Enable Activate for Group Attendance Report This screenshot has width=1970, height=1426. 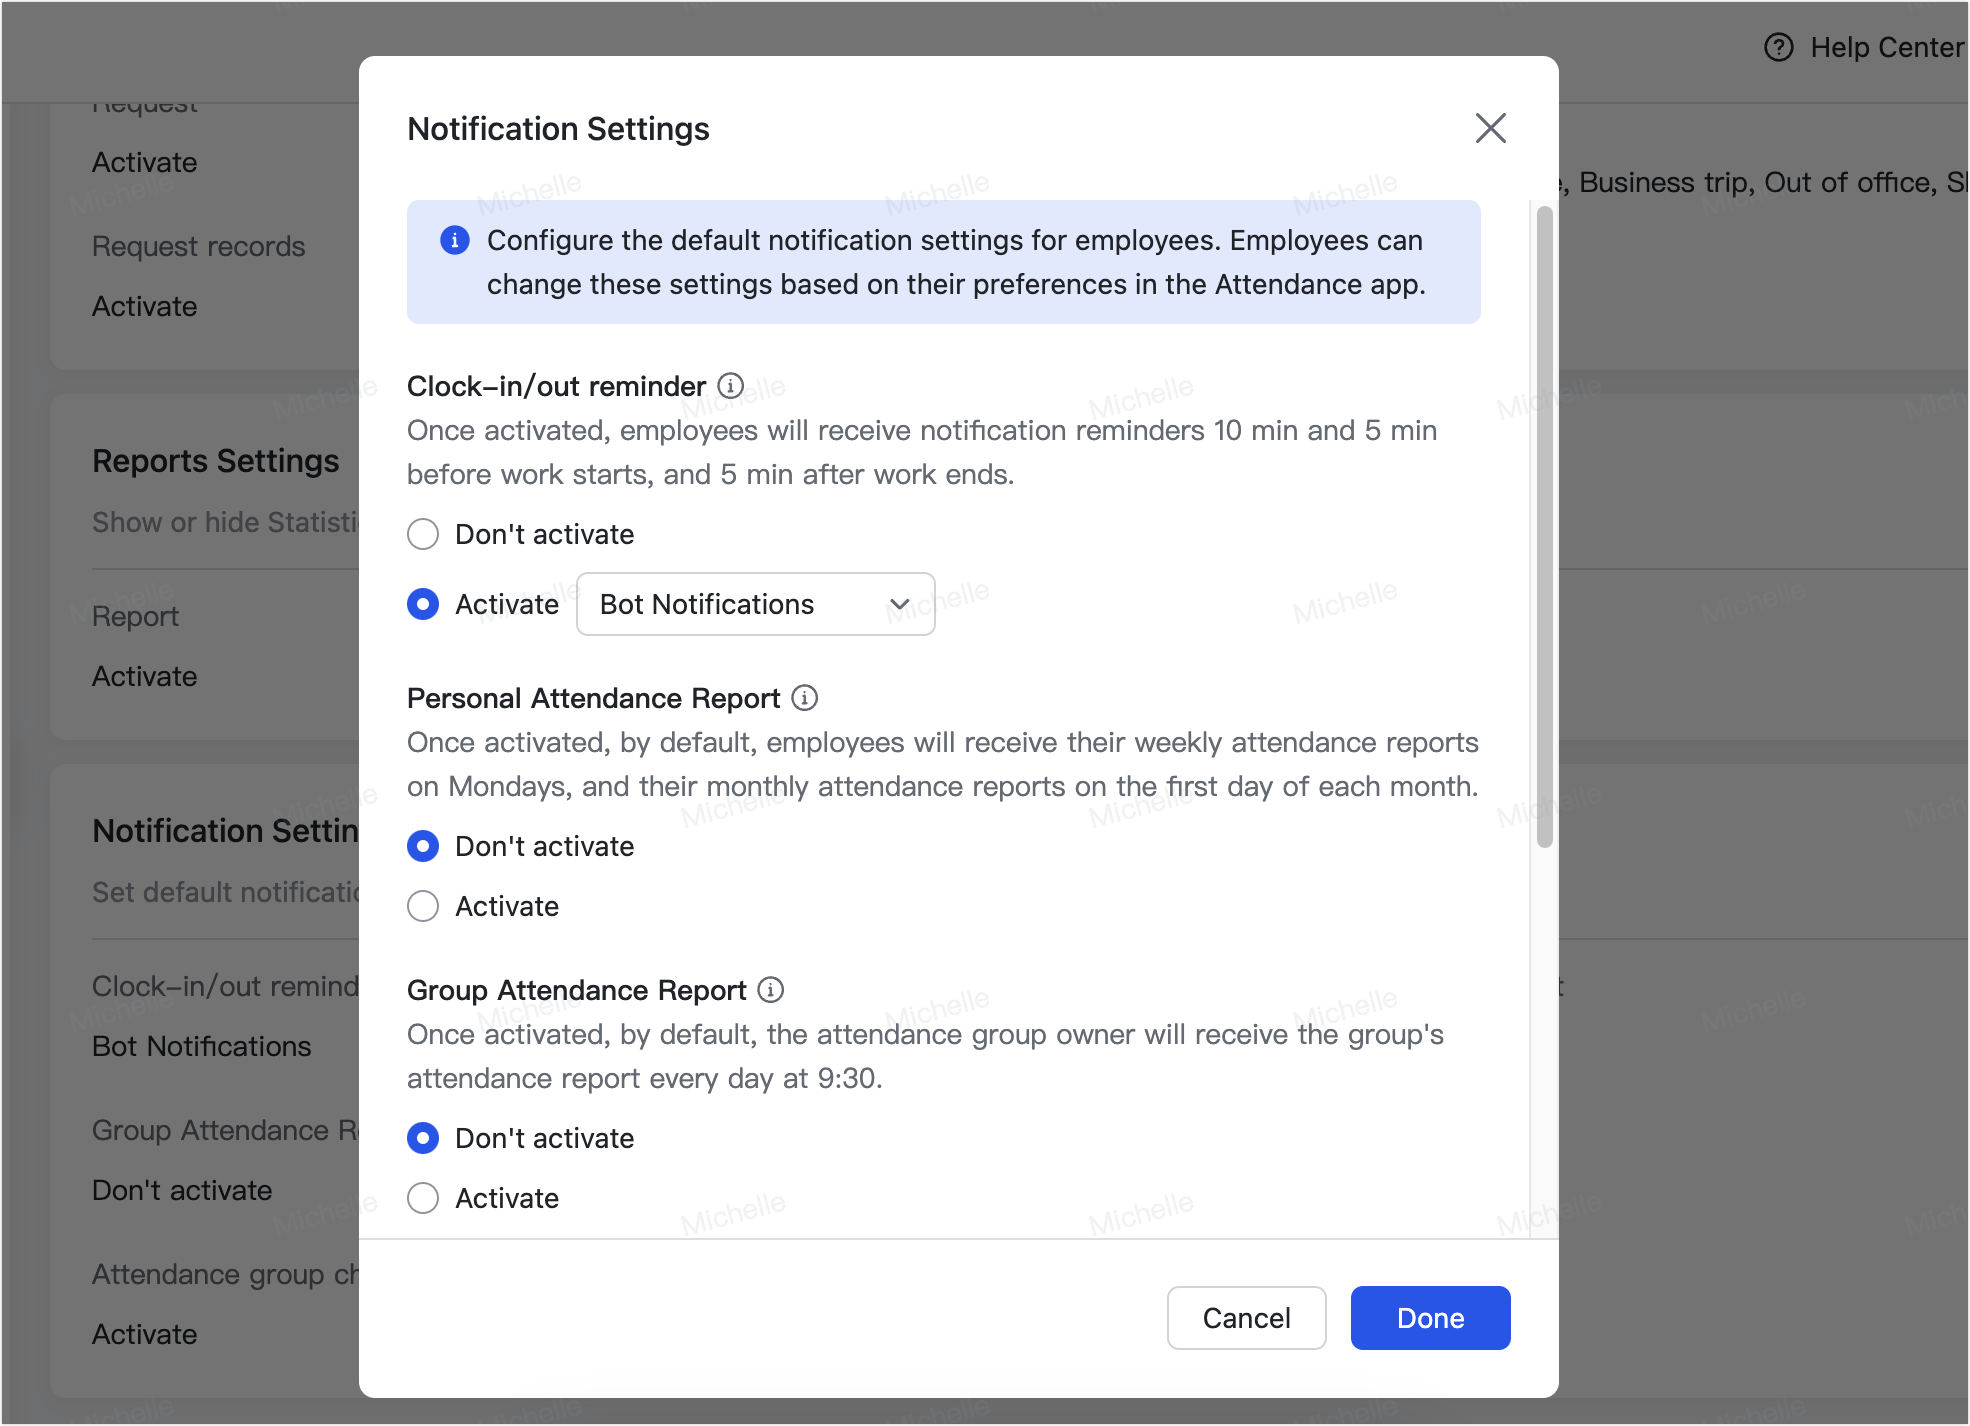[423, 1198]
